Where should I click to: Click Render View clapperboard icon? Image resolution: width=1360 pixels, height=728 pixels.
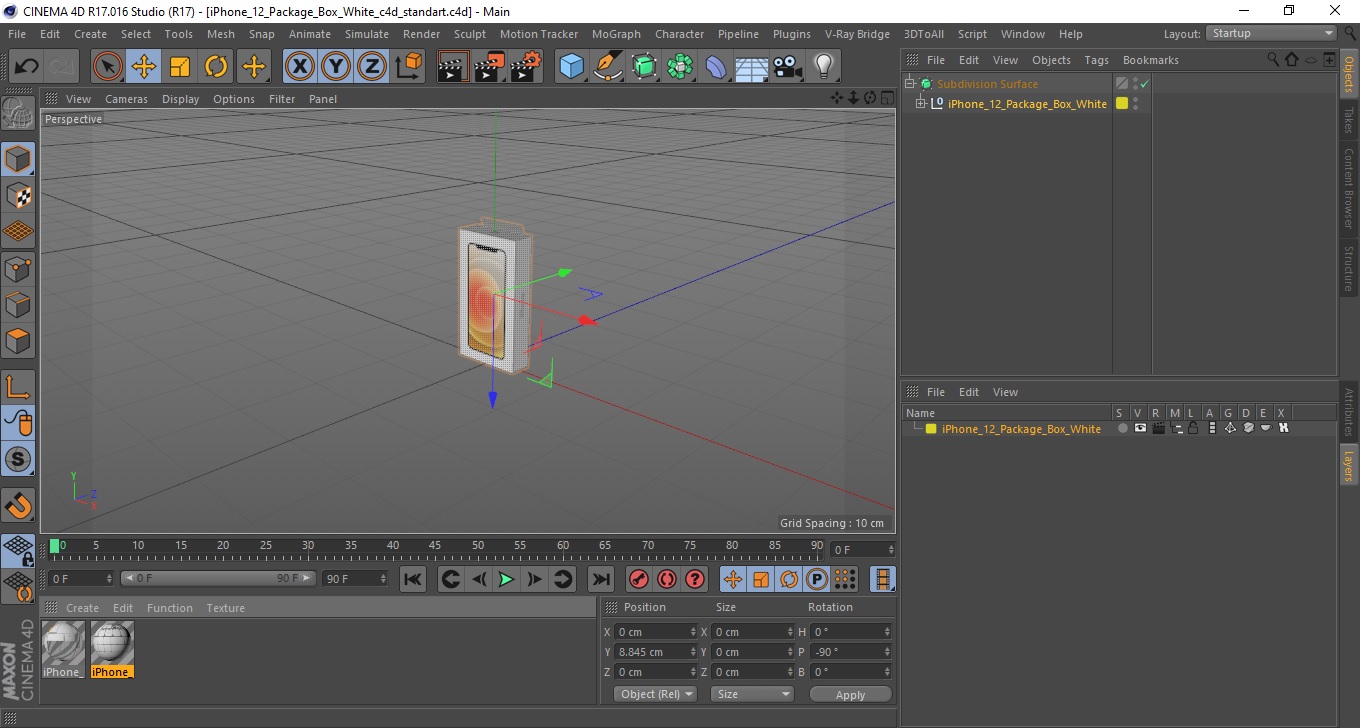(453, 67)
